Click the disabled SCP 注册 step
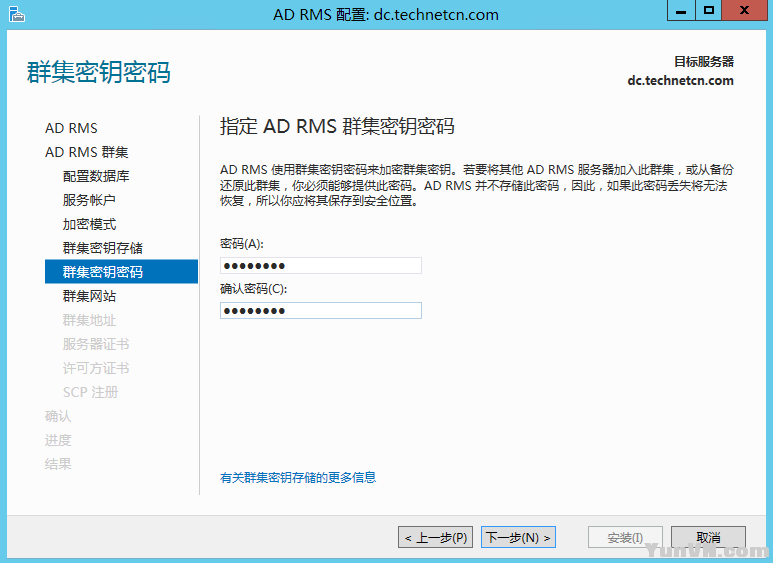The height and width of the screenshot is (563, 773). pos(90,392)
